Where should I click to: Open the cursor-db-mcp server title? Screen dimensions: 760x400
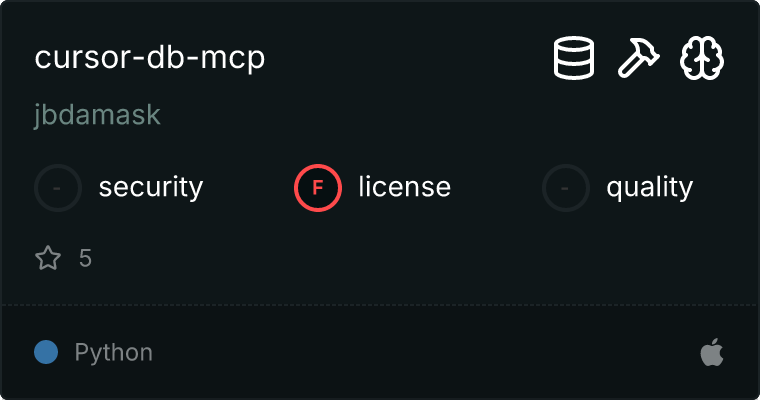tap(150, 58)
